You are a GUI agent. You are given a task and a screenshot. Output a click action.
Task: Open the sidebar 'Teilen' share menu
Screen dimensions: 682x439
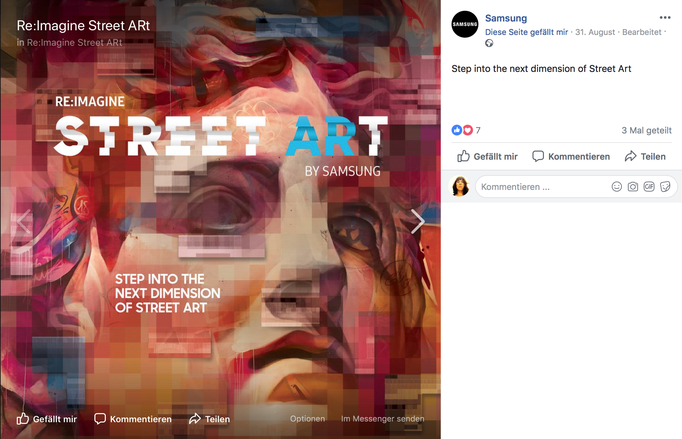tap(645, 156)
